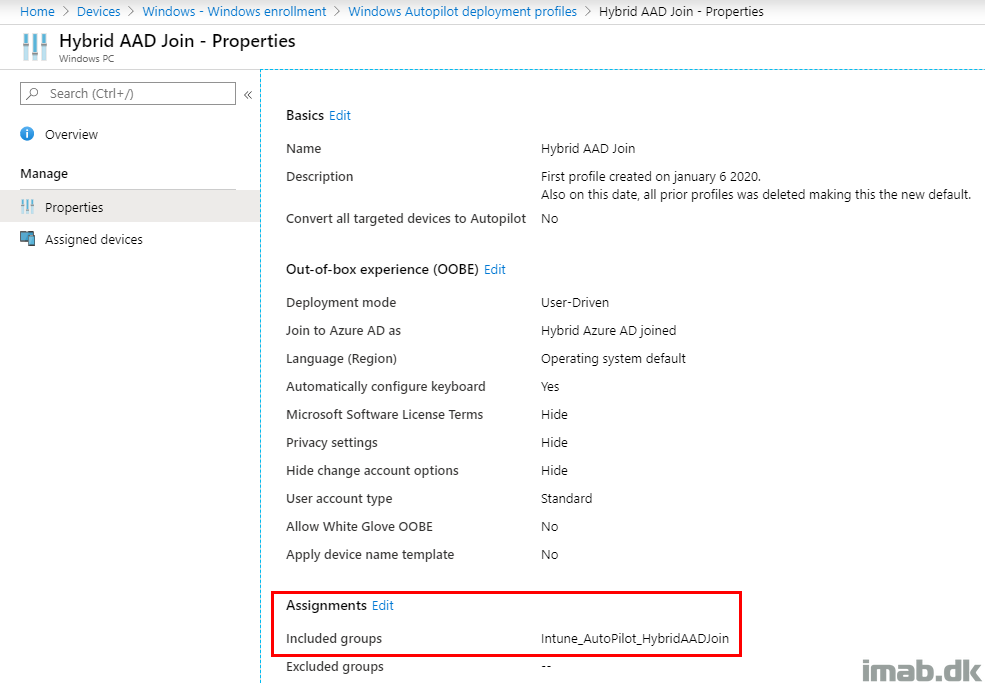Viewport: 985px width, 683px height.
Task: Click the Microsoft Software License Terms label
Action: point(384,415)
